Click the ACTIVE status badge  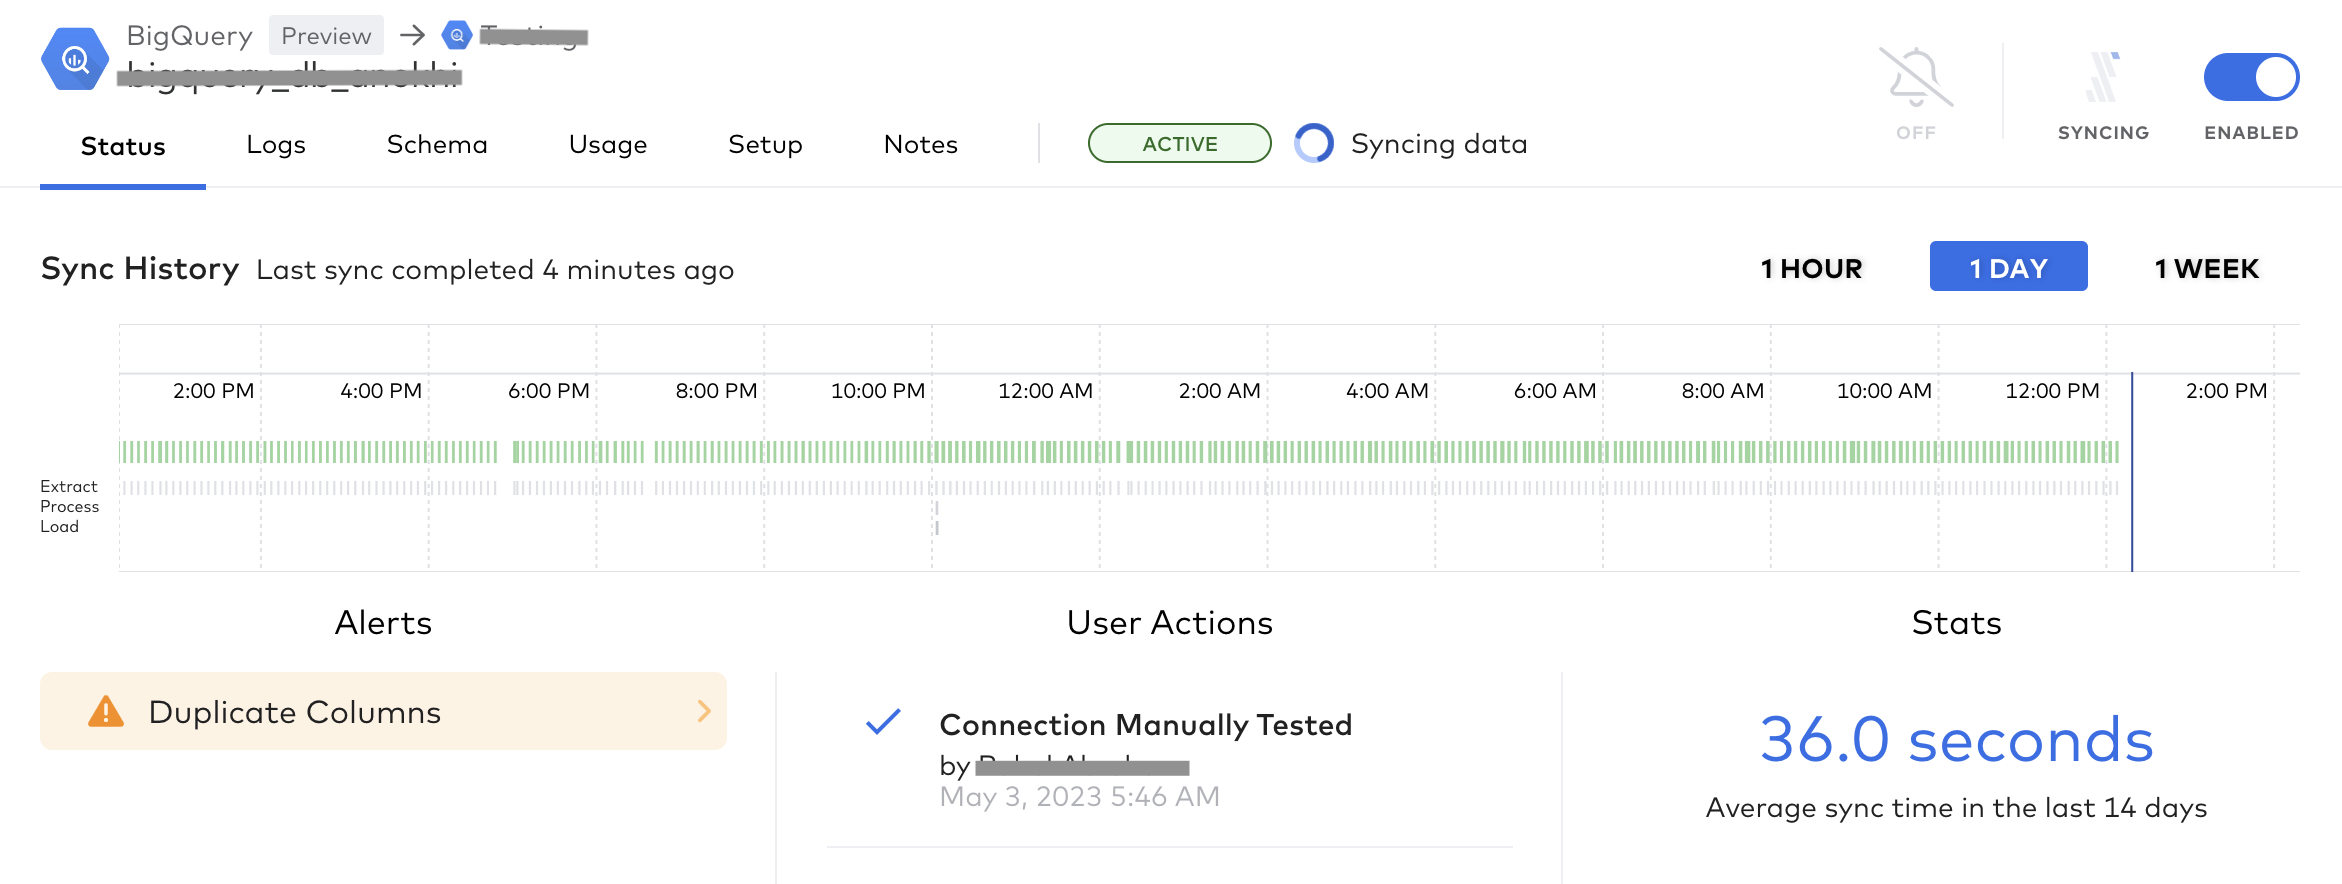pyautogui.click(x=1180, y=143)
